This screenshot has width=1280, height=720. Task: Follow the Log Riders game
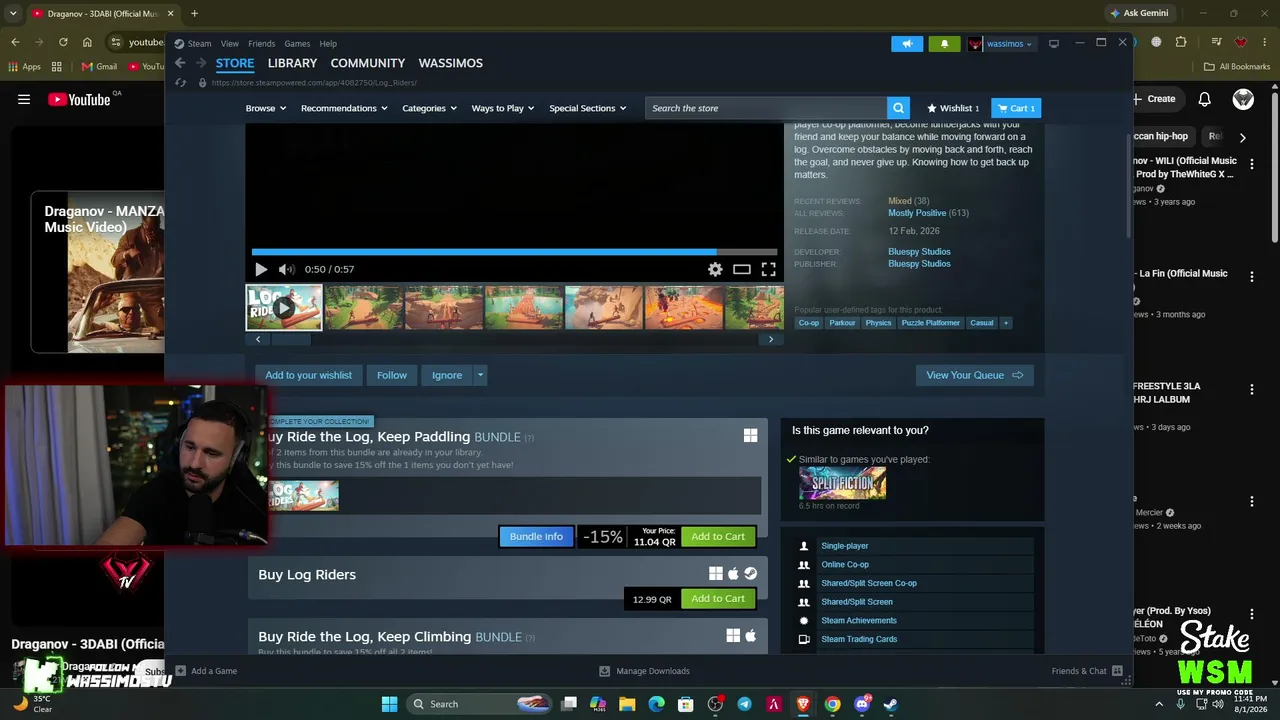(392, 375)
